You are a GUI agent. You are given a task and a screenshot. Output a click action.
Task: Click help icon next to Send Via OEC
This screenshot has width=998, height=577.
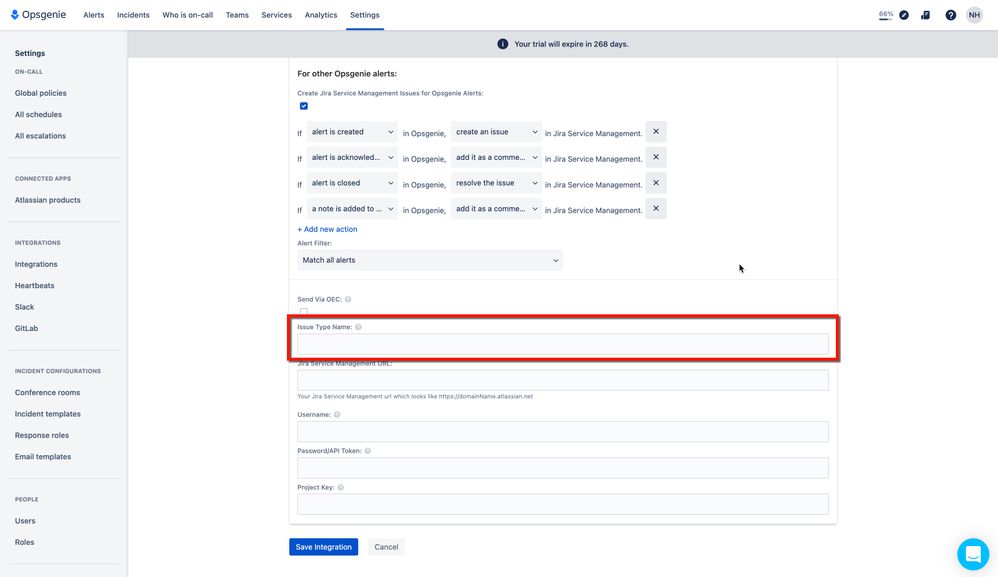[x=348, y=299]
